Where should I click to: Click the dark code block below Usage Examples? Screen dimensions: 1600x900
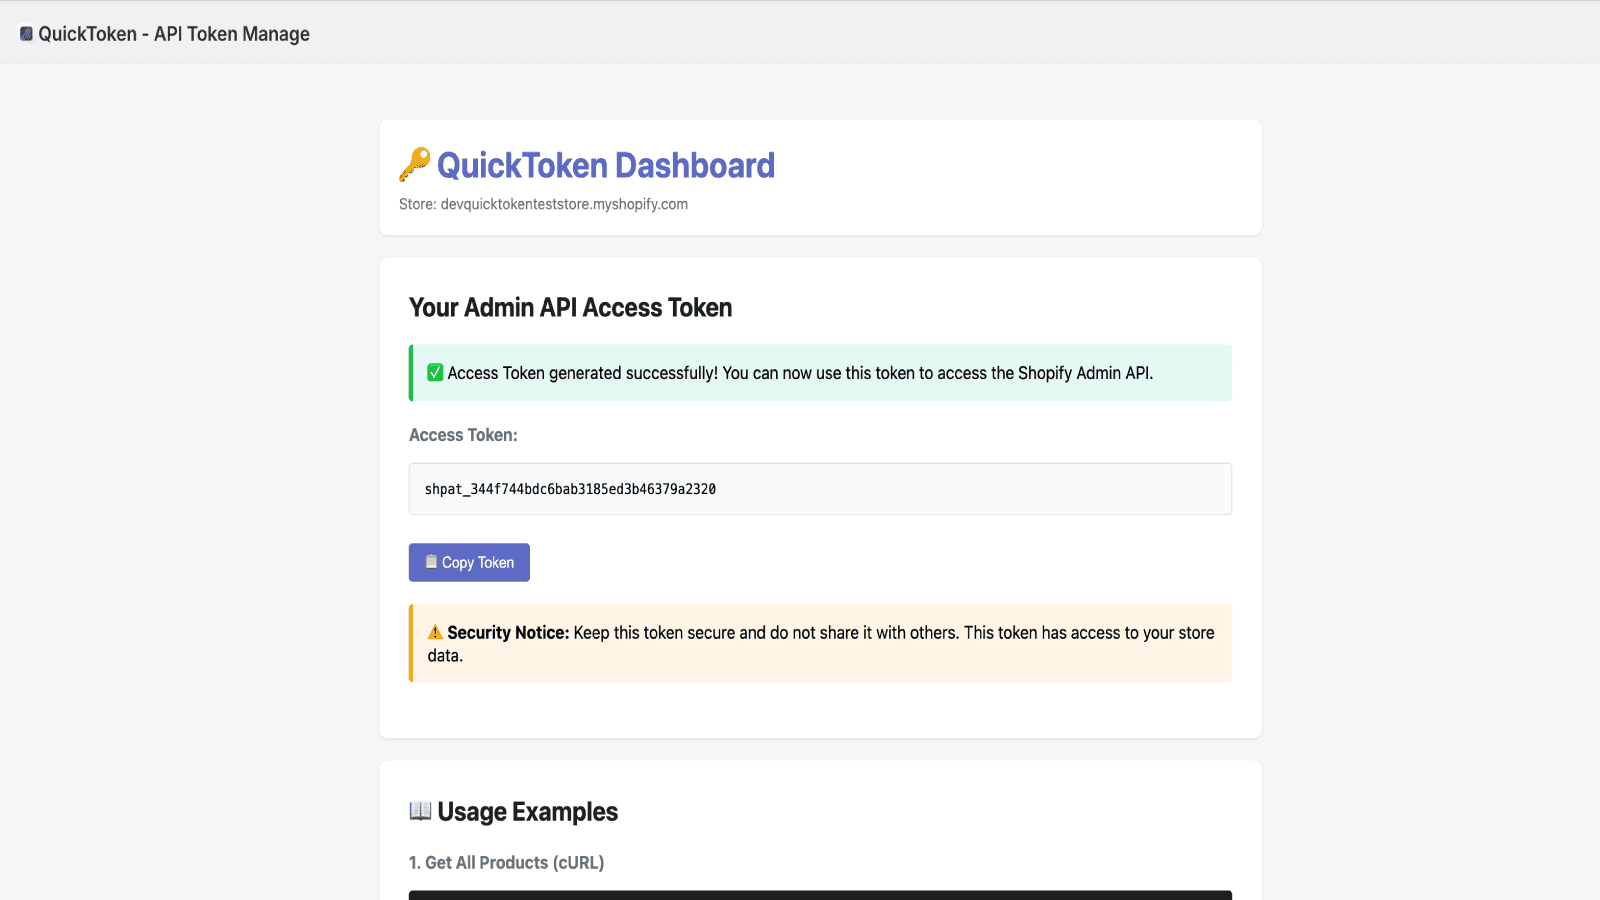819,896
